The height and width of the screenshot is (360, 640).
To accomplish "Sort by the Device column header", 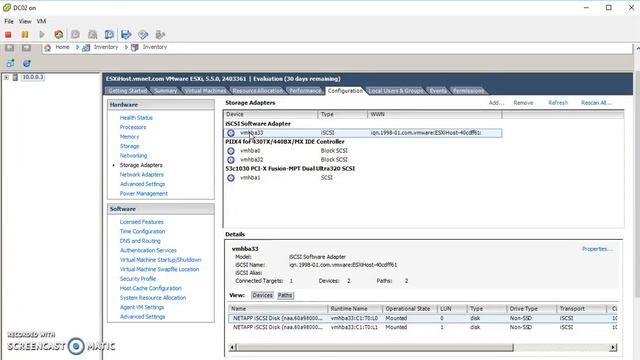I will [271, 115].
